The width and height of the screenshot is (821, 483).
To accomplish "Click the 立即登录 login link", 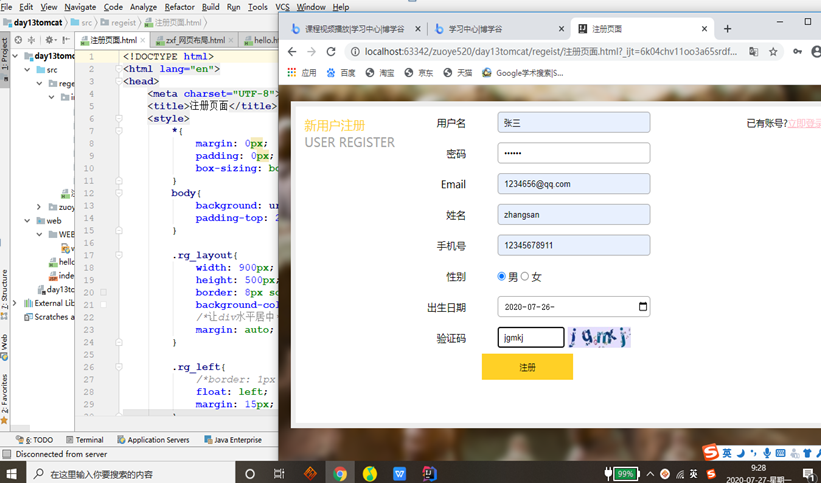I will [803, 124].
